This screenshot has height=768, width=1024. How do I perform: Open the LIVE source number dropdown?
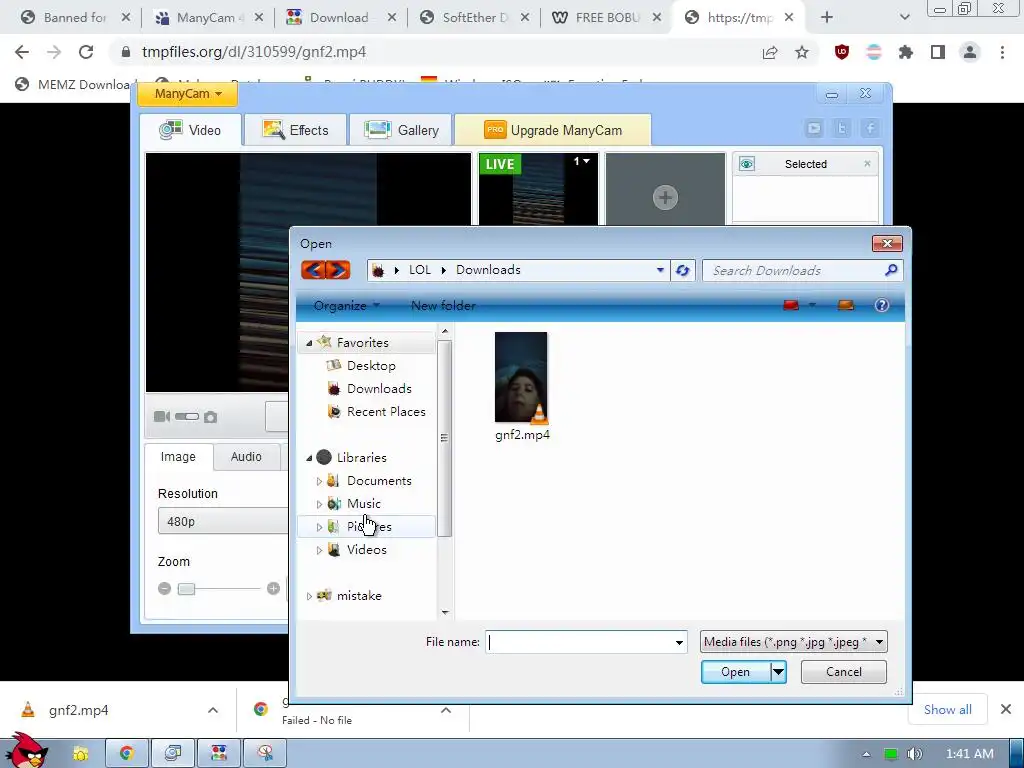pos(582,161)
